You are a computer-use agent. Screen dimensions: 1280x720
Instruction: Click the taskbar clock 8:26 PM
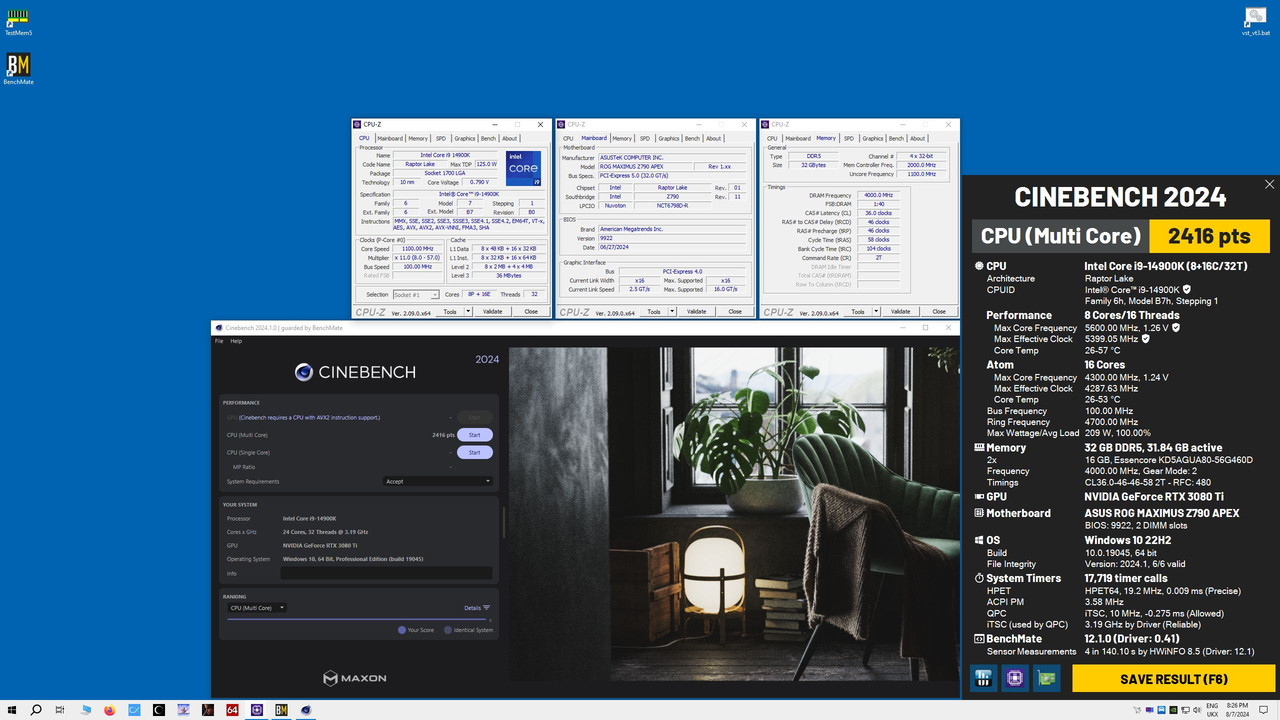(x=1237, y=706)
